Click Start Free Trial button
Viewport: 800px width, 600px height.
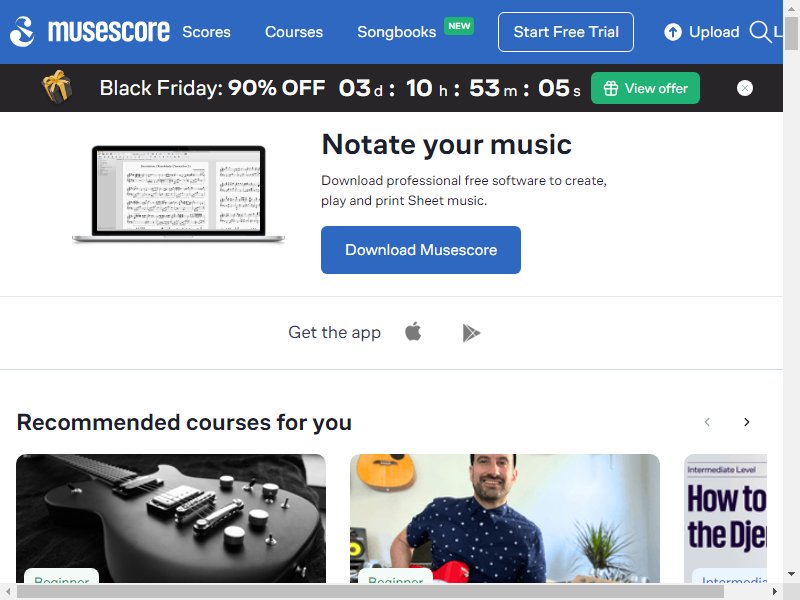coord(566,32)
